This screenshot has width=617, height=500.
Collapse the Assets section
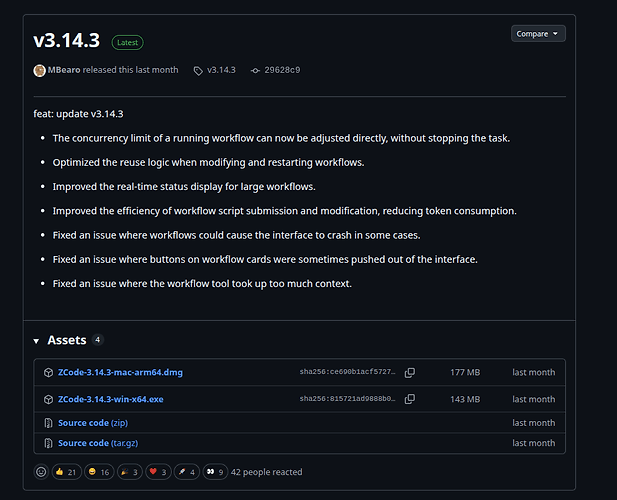coord(36,341)
